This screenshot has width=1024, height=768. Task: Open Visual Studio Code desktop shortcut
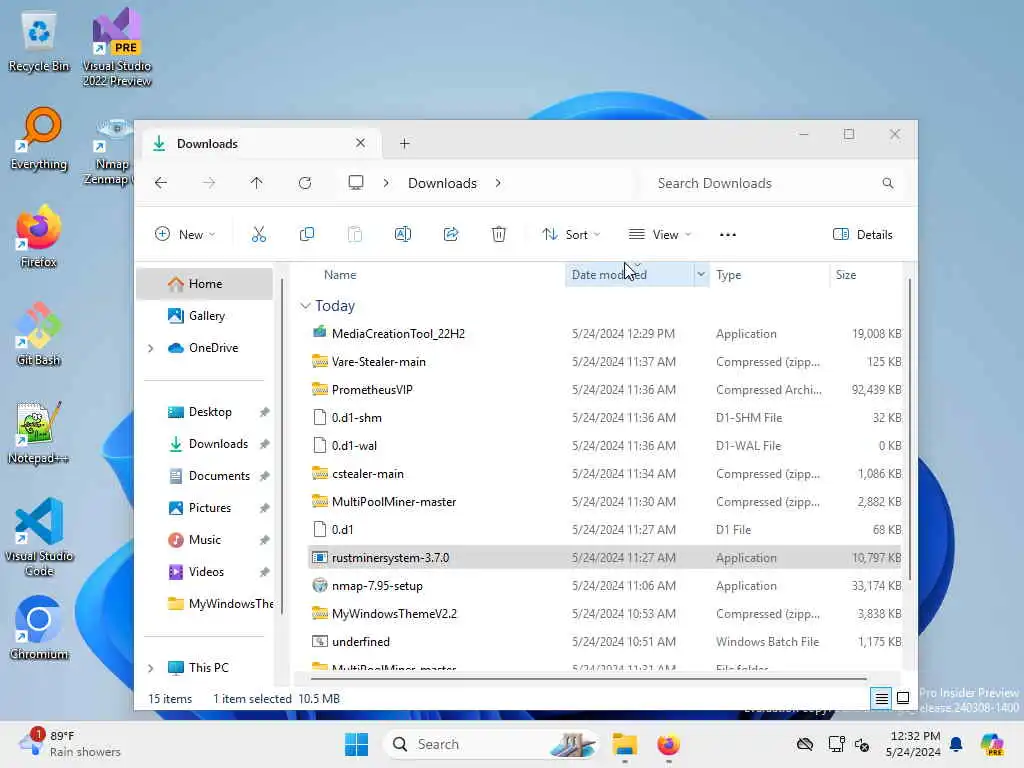click(x=39, y=537)
